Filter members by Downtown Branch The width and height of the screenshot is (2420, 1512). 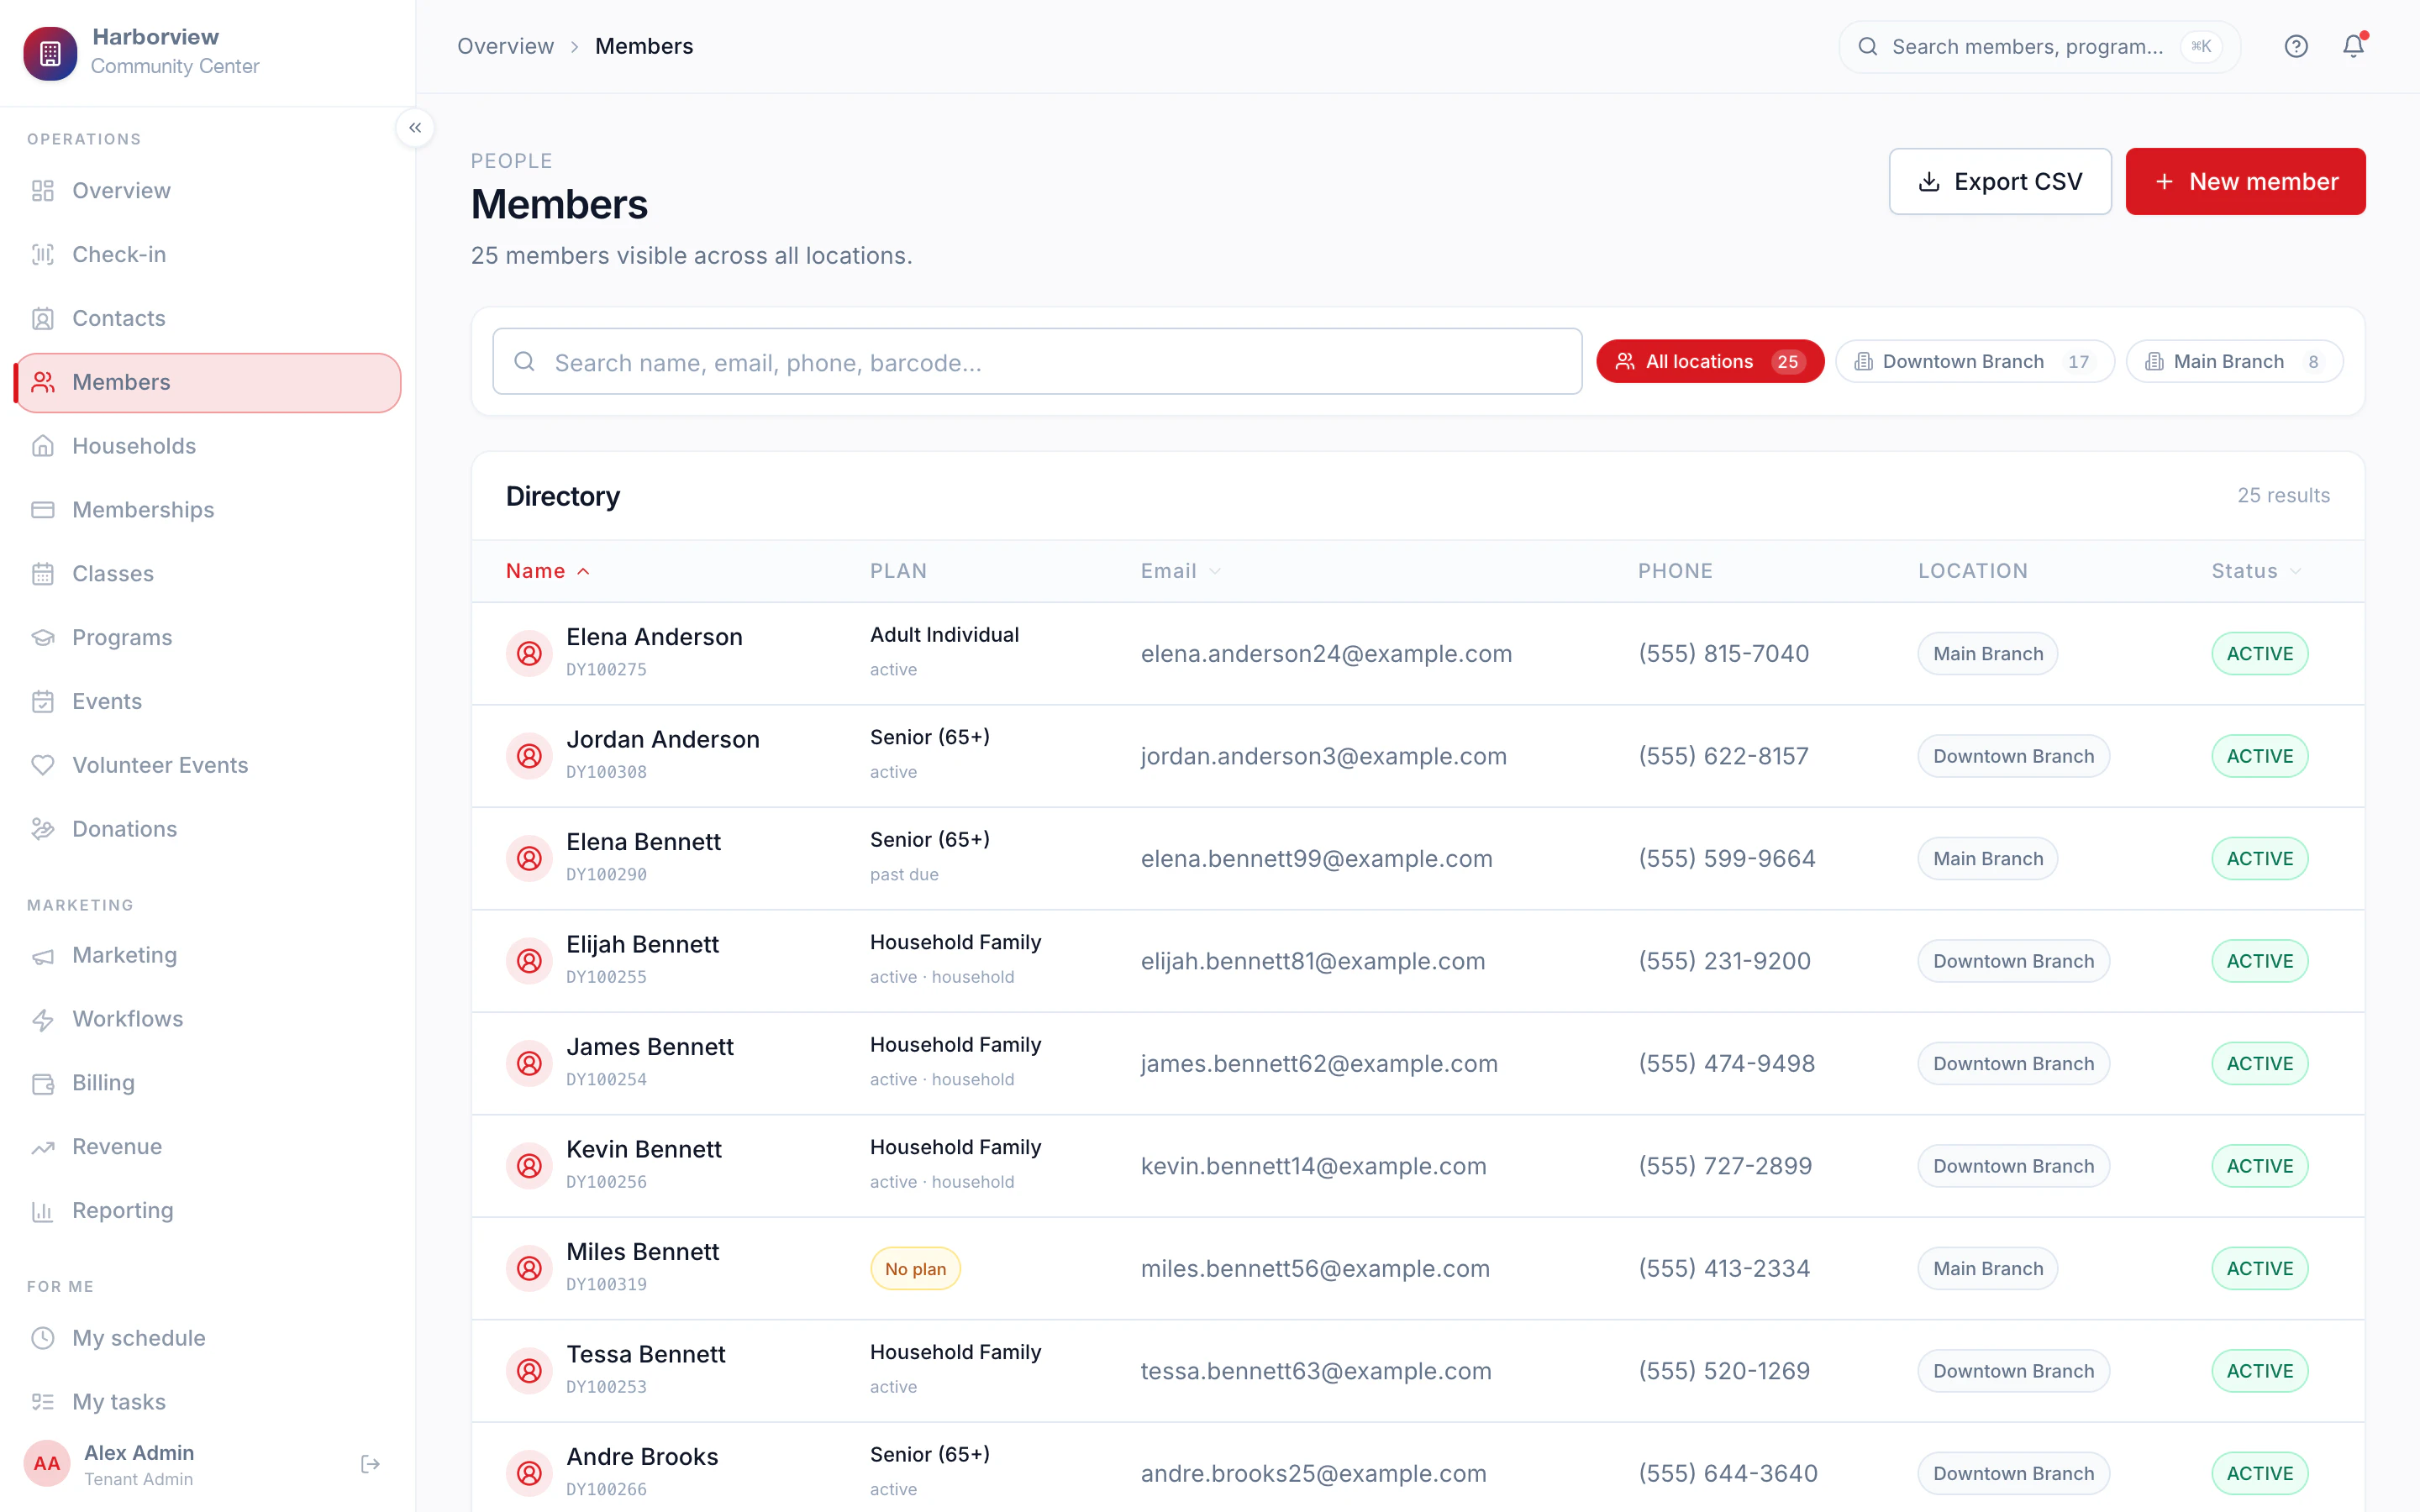(x=1975, y=361)
